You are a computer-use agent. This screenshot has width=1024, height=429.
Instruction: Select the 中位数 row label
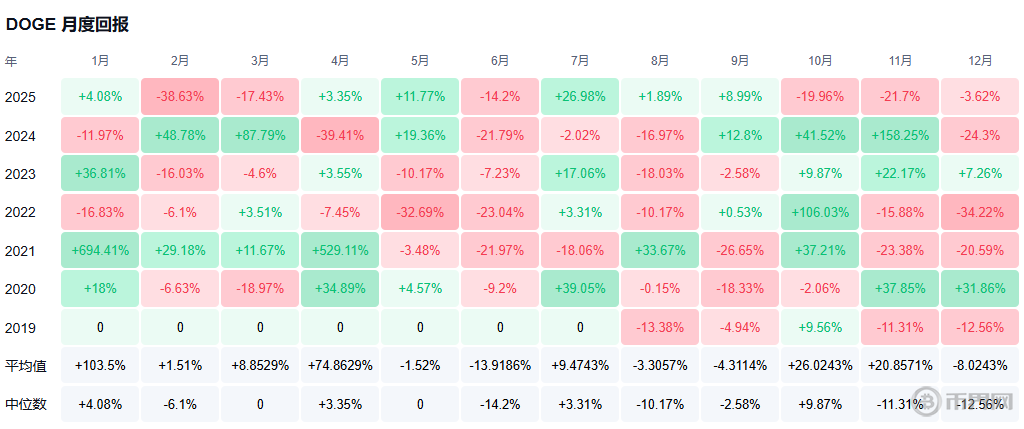tap(25, 404)
